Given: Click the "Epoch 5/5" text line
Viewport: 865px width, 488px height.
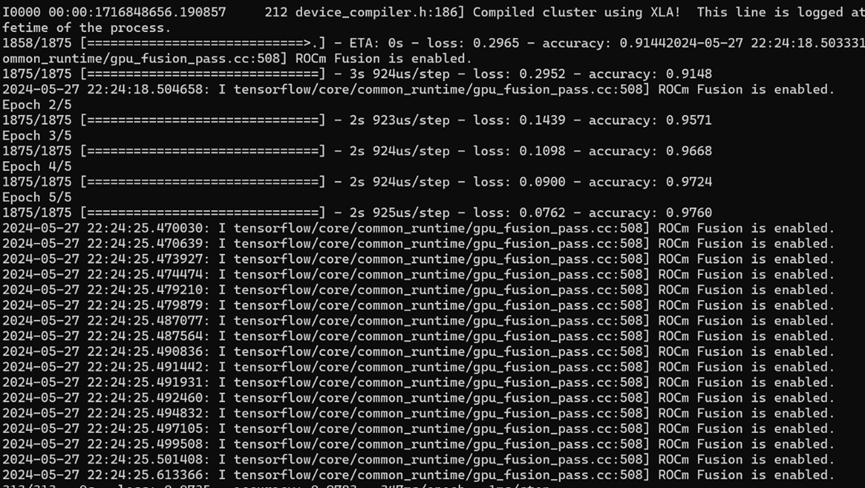Looking at the screenshot, I should tap(36, 198).
